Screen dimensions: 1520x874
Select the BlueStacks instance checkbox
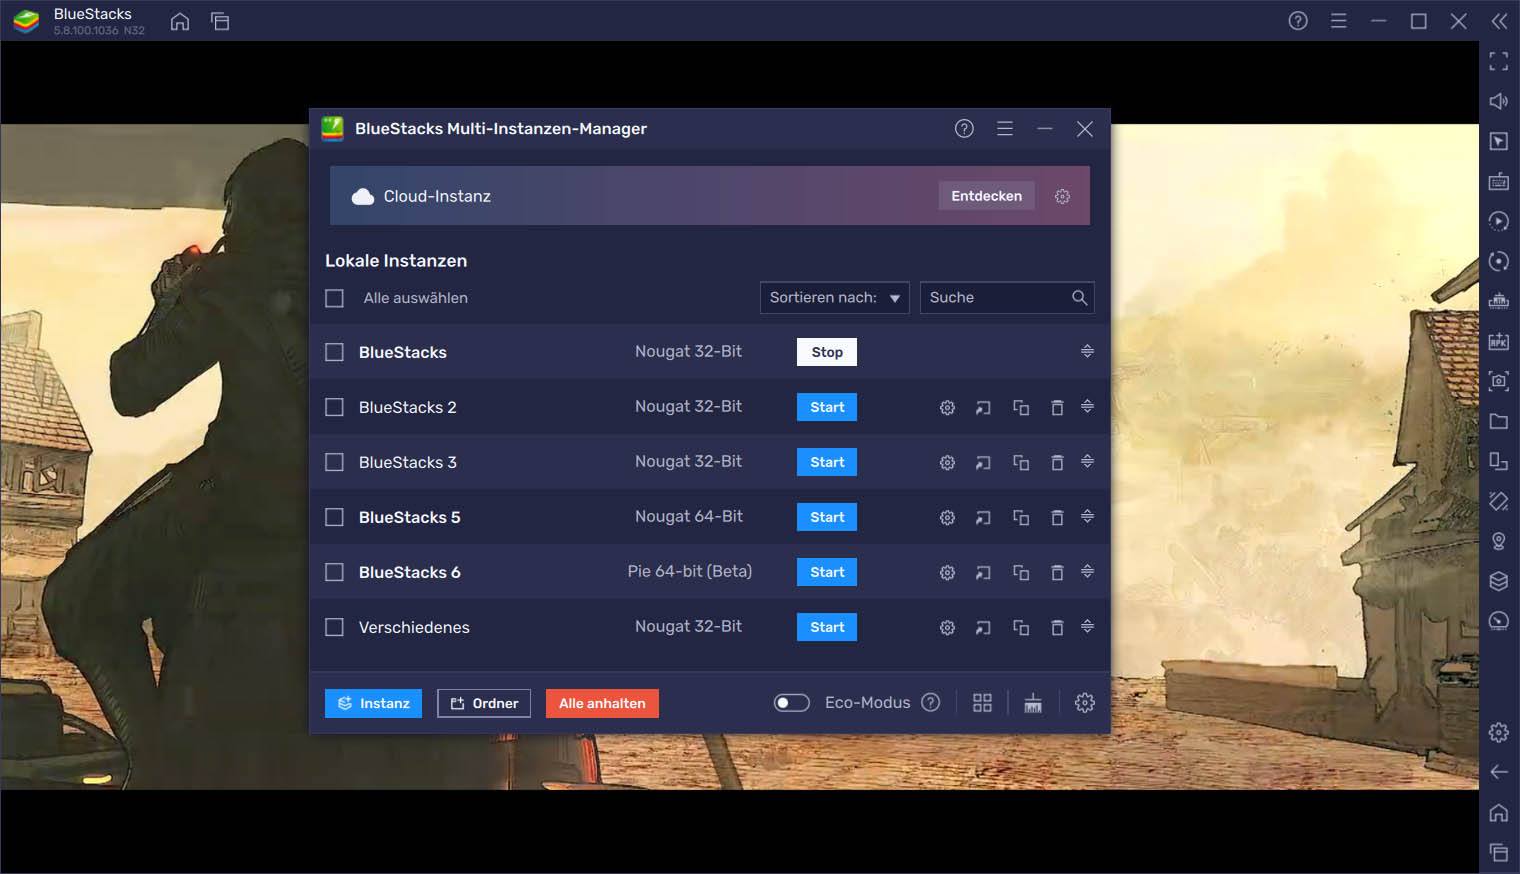click(x=334, y=352)
